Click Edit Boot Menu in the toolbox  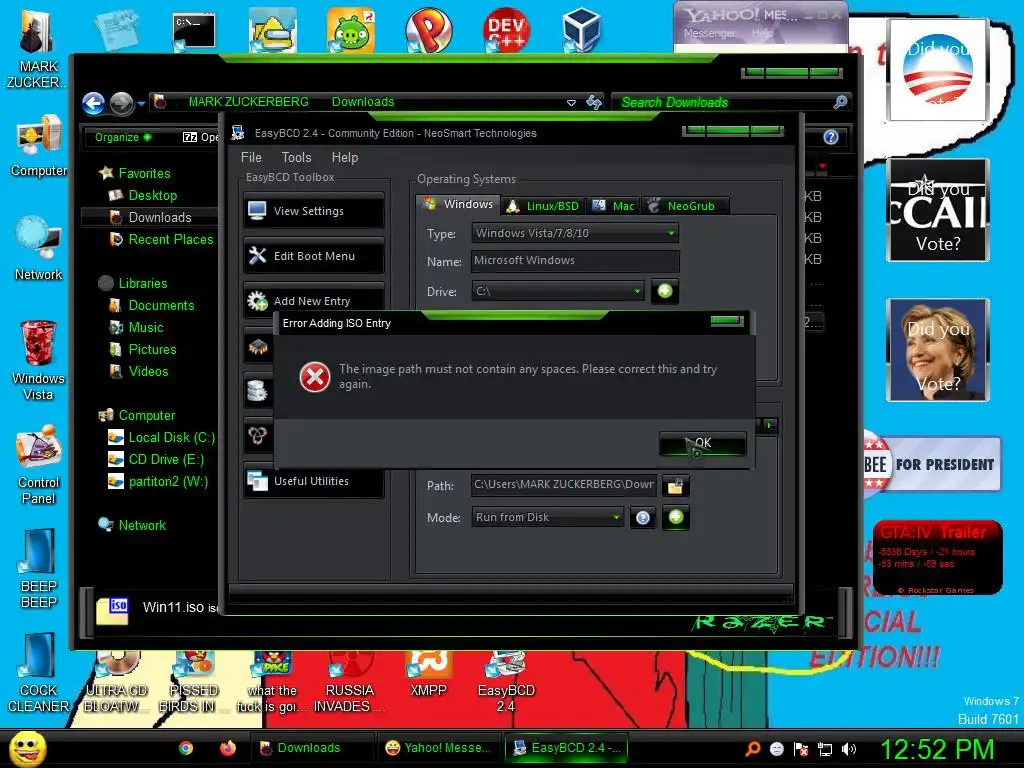(314, 256)
